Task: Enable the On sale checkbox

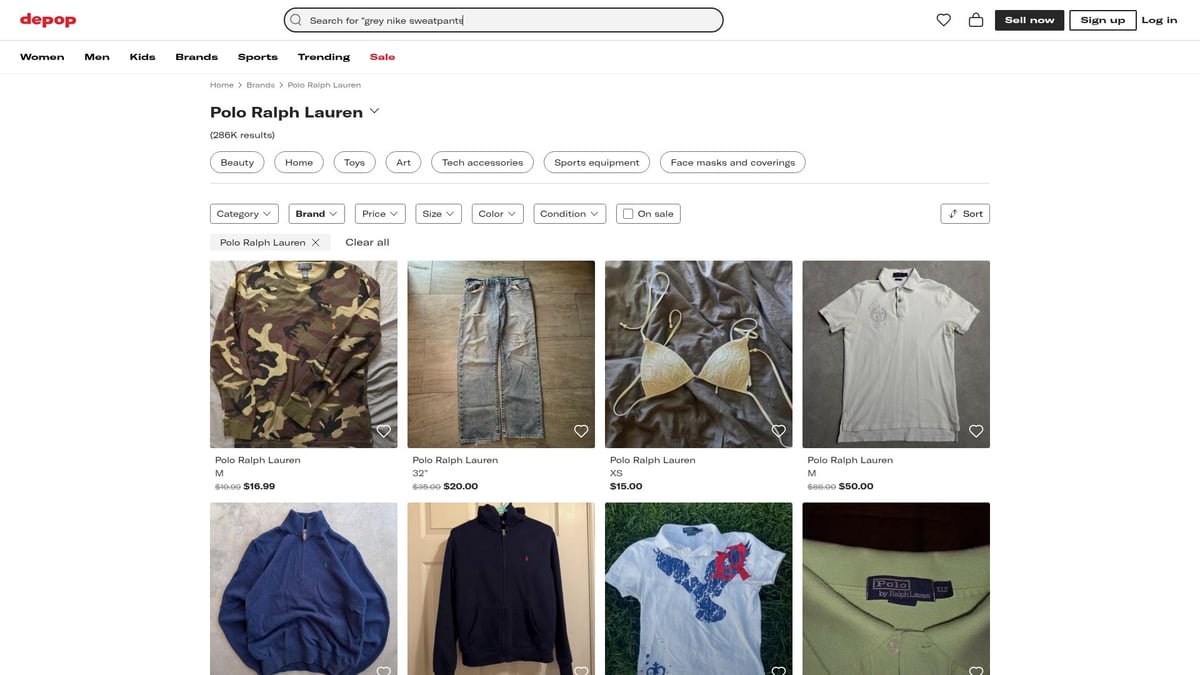Action: (628, 214)
